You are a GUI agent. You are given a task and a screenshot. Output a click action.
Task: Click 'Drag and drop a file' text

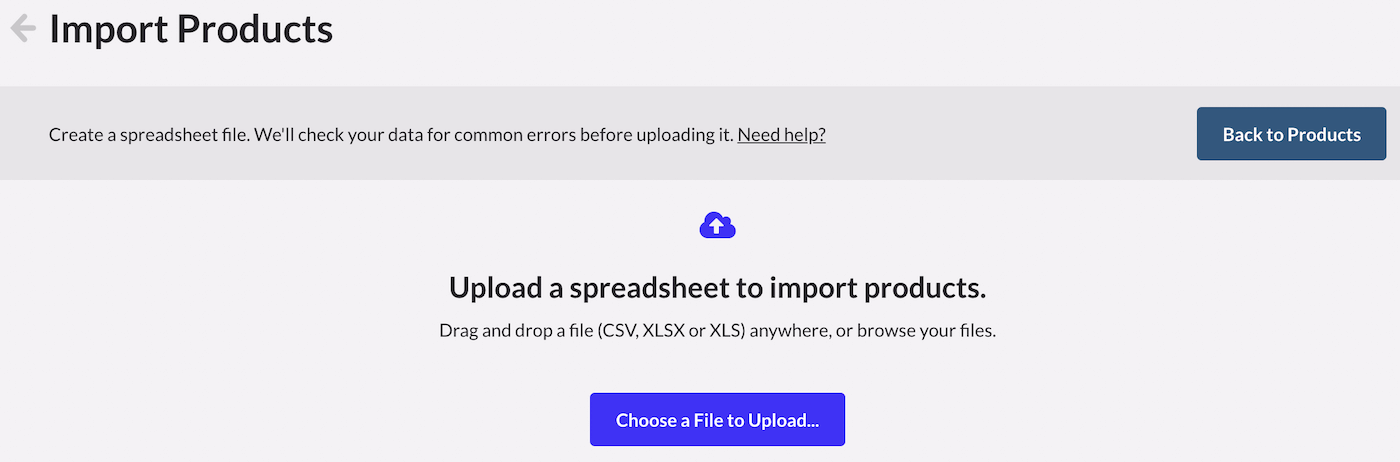coord(516,330)
